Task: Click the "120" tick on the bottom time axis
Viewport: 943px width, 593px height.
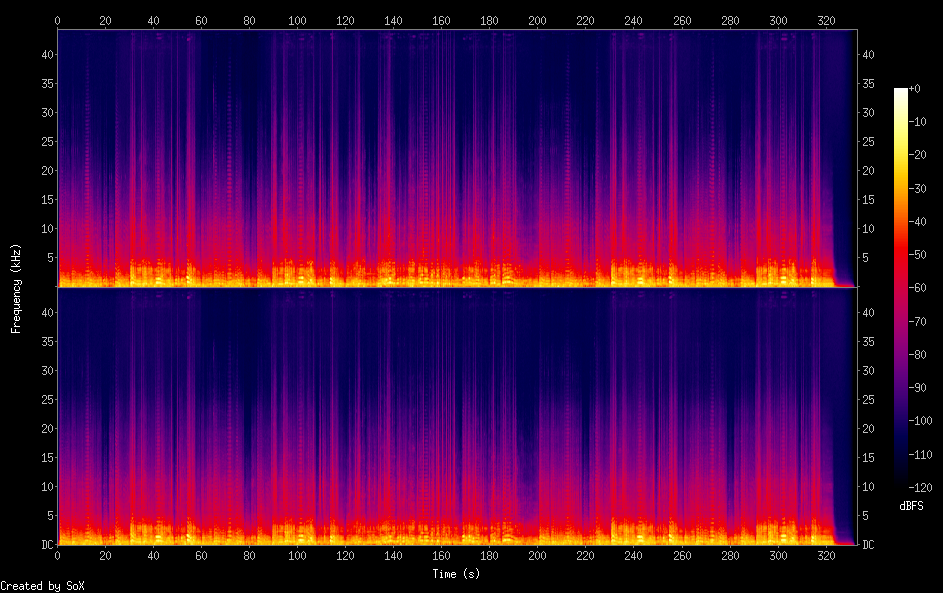Action: pos(345,556)
